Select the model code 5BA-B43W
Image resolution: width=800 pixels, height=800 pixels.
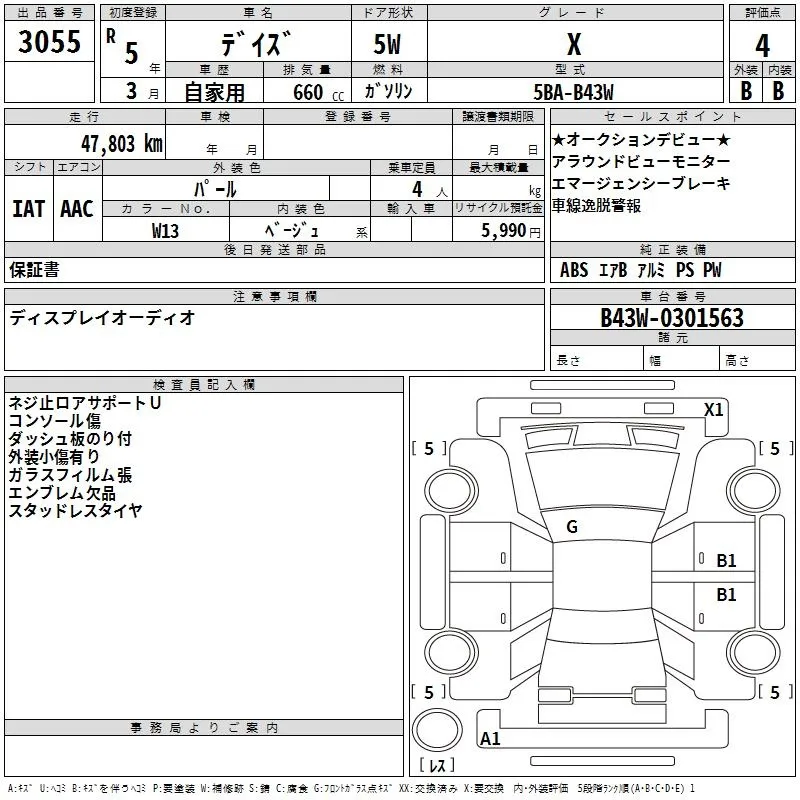tap(573, 91)
